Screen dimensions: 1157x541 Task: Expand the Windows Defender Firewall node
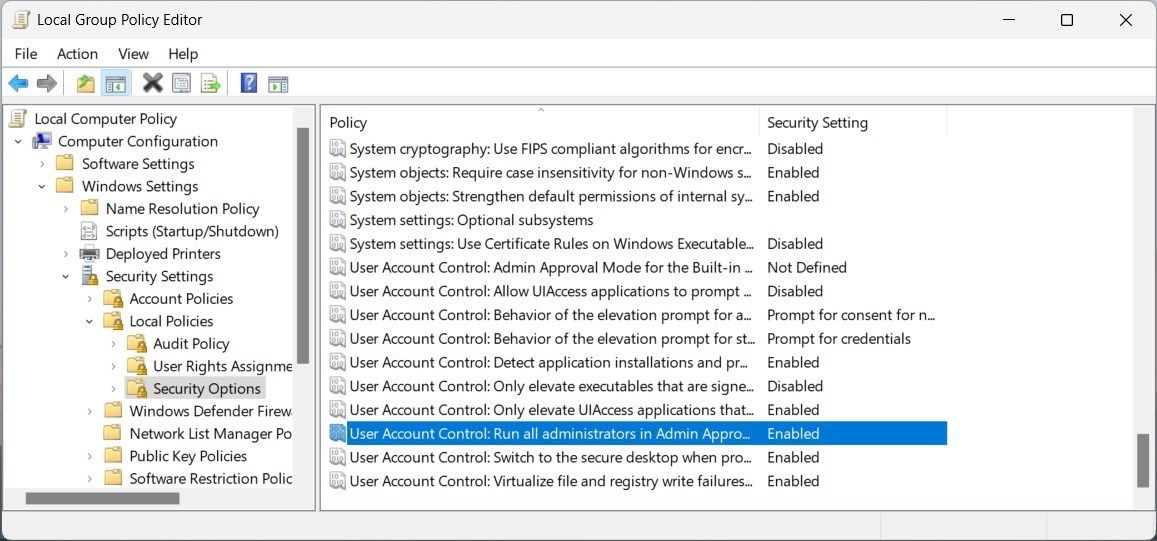point(89,411)
